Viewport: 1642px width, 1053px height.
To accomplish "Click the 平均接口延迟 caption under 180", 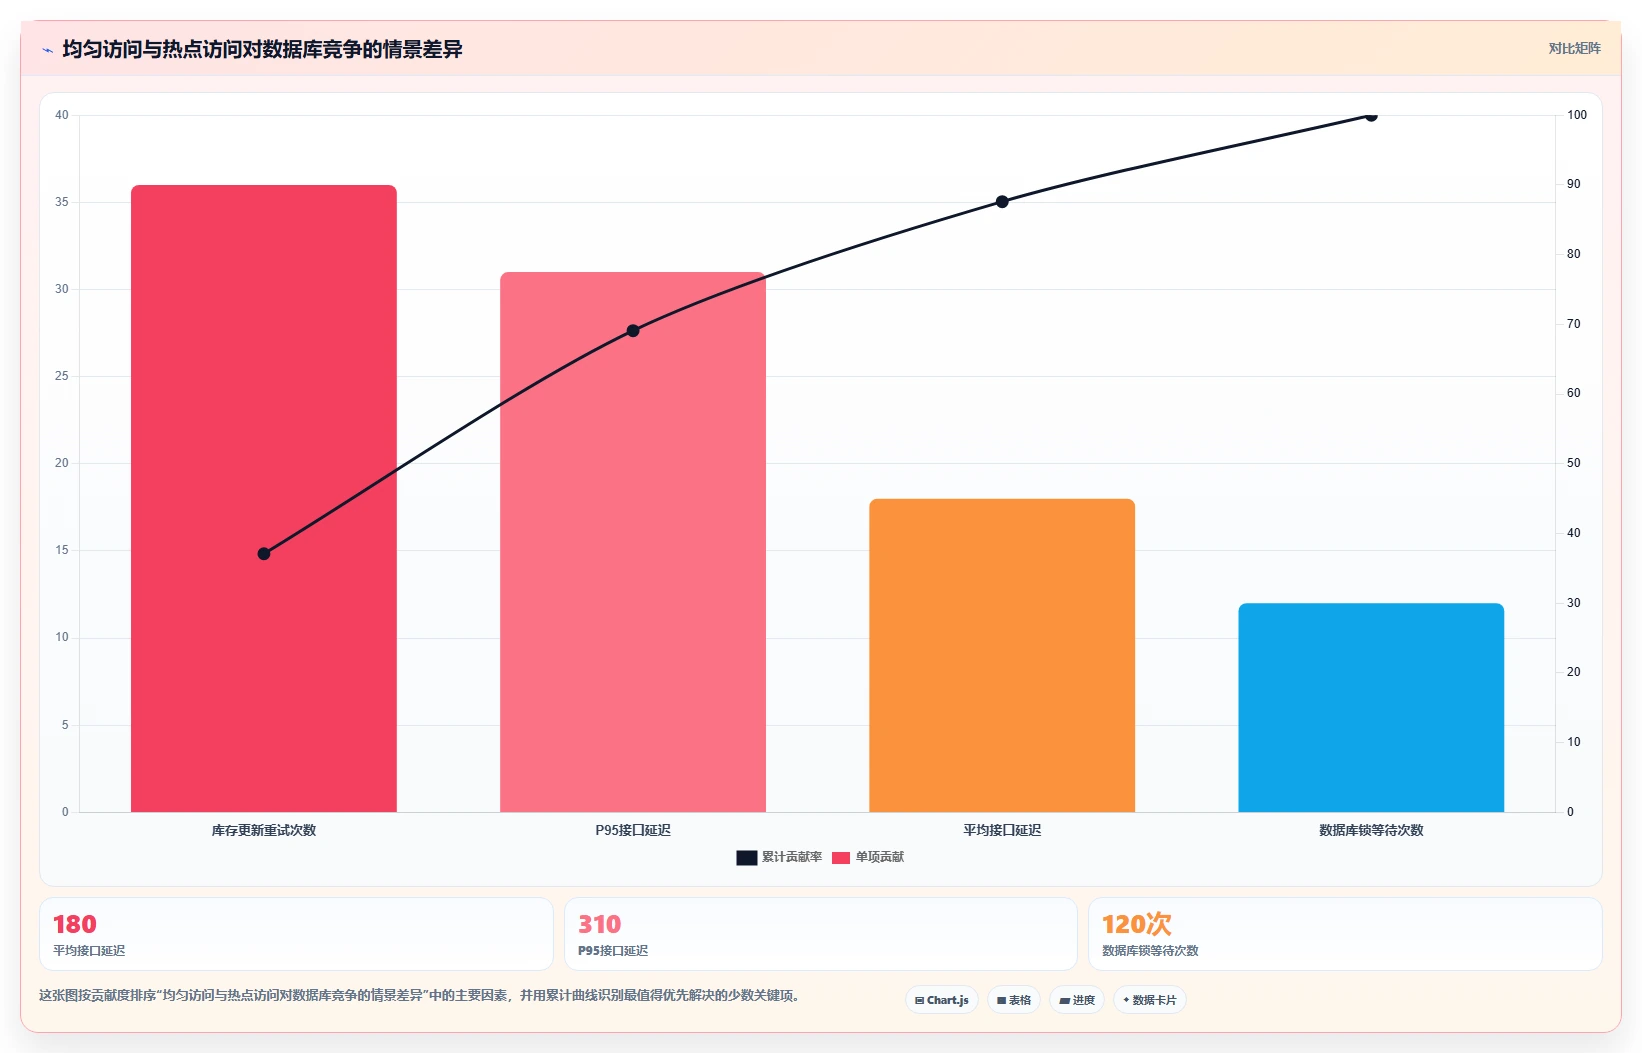I will pyautogui.click(x=89, y=951).
